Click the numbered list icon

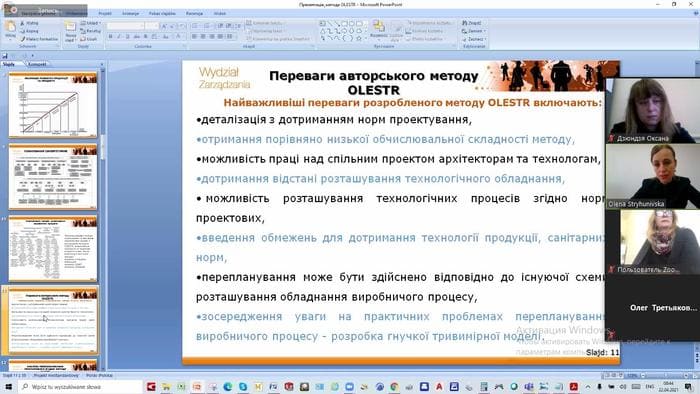click(x=207, y=25)
